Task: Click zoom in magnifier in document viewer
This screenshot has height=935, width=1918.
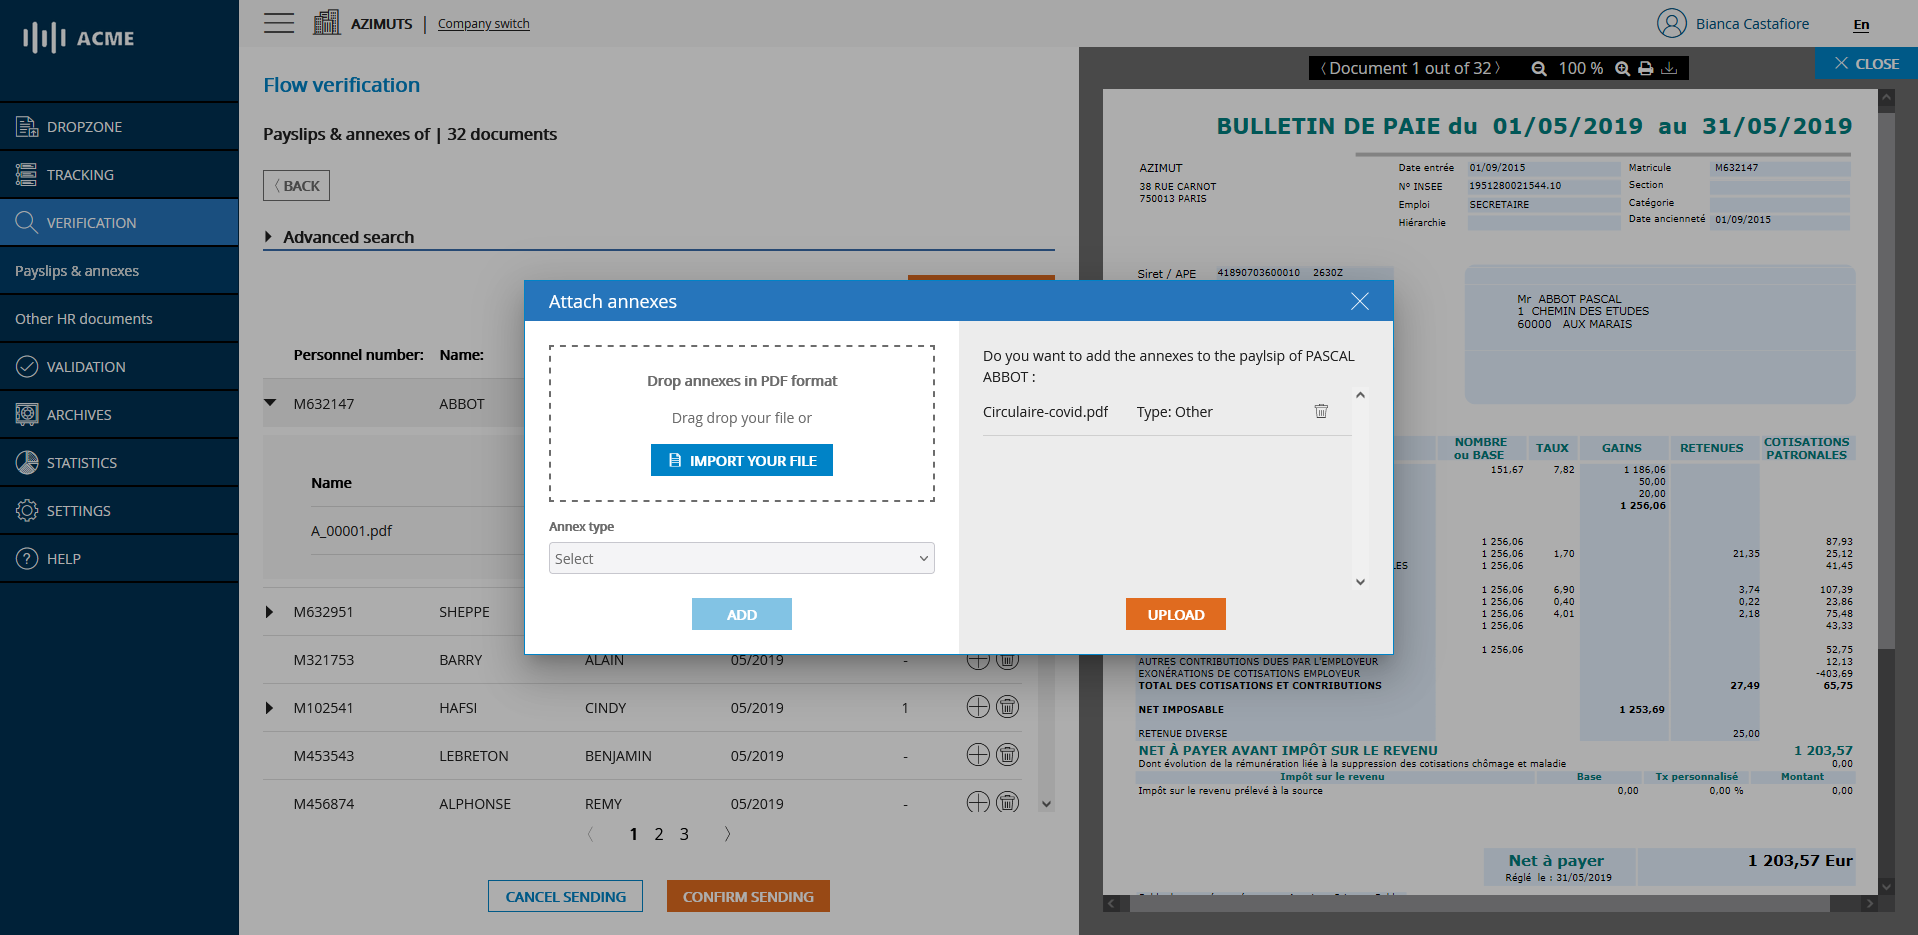Action: [1622, 69]
